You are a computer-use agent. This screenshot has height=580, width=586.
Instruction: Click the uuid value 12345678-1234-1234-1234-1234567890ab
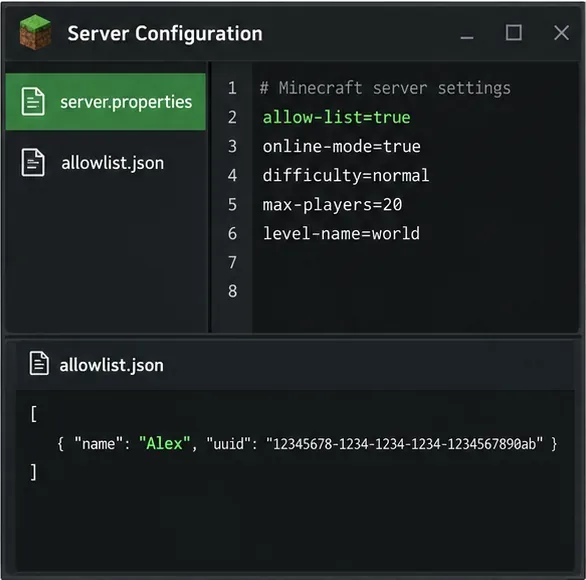(404, 444)
